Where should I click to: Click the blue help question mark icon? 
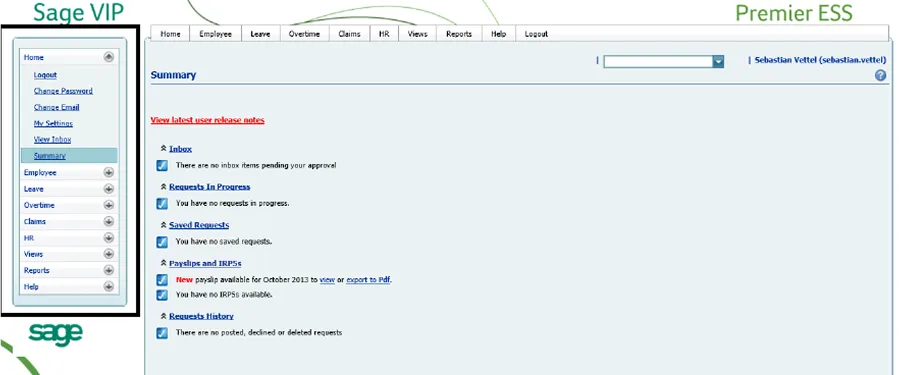tap(880, 75)
